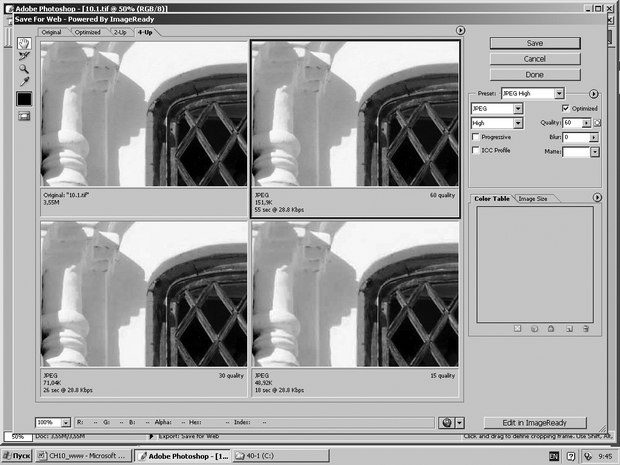This screenshot has width=620, height=465.
Task: Open the preview in browser icon
Action: 446,423
